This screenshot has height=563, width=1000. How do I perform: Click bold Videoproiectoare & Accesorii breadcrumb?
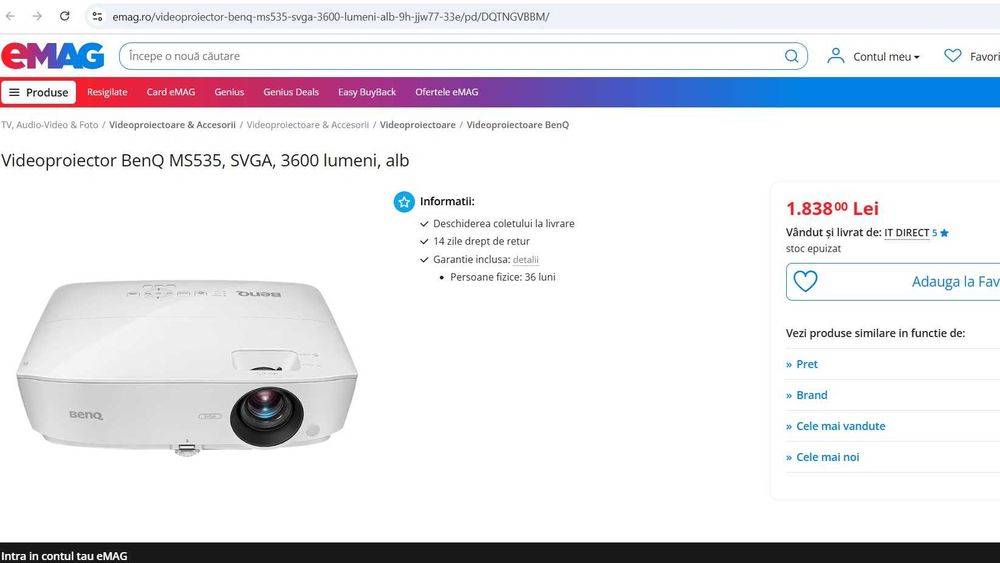(172, 125)
